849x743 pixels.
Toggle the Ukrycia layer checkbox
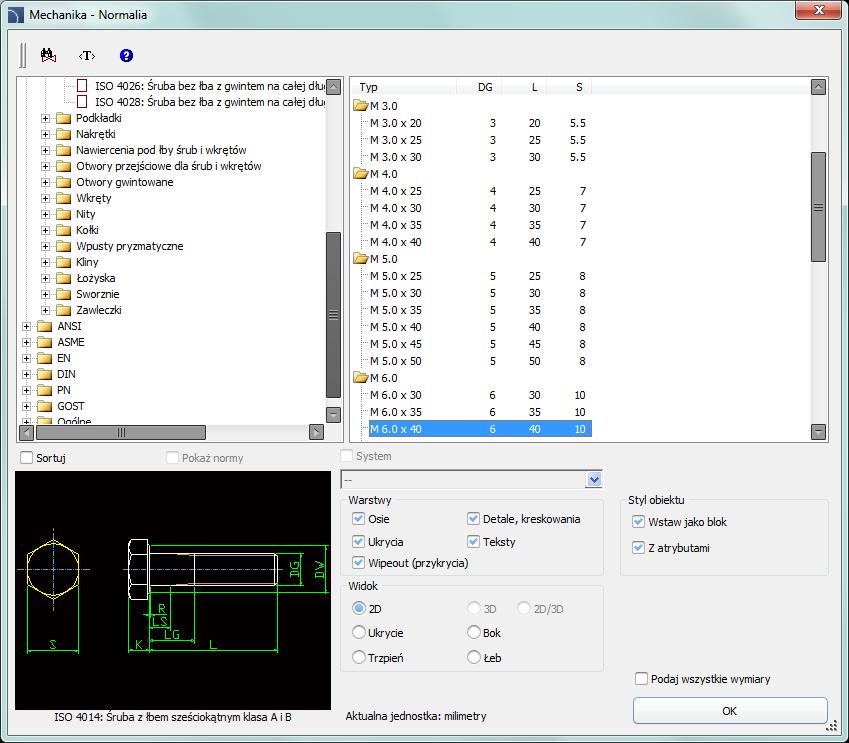click(x=358, y=541)
